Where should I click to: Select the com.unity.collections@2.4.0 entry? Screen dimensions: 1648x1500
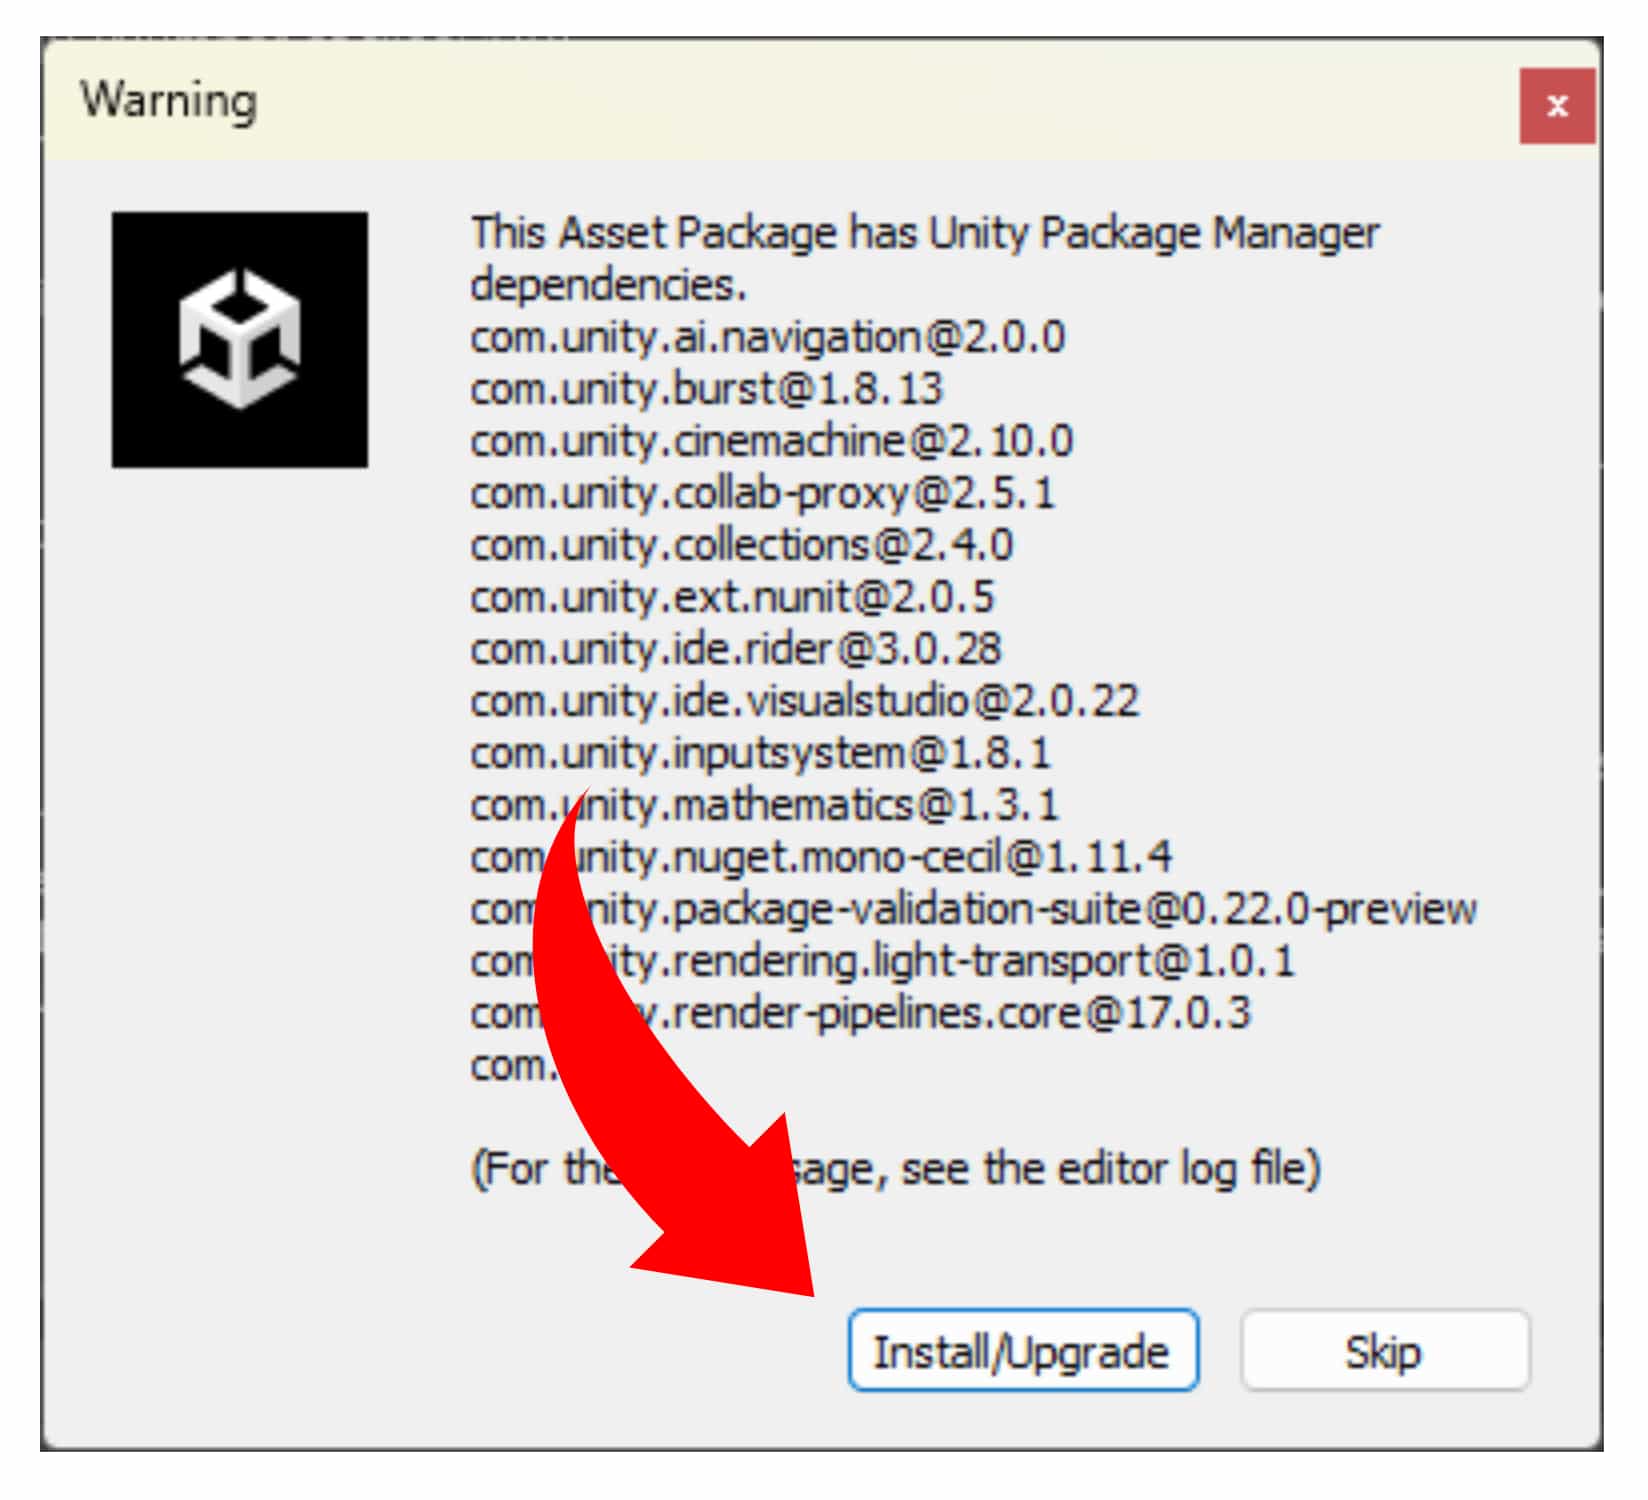click(x=741, y=545)
